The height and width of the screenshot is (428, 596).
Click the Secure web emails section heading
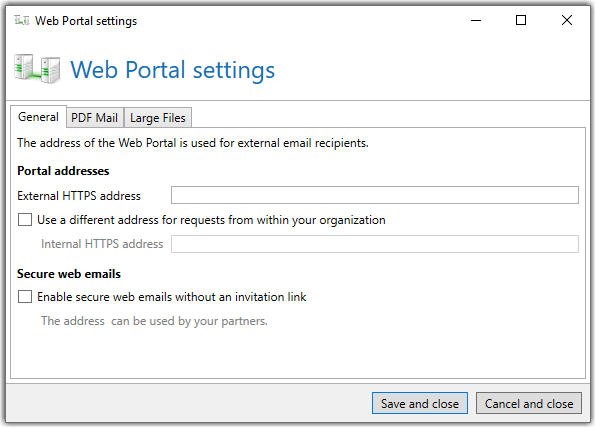(69, 274)
